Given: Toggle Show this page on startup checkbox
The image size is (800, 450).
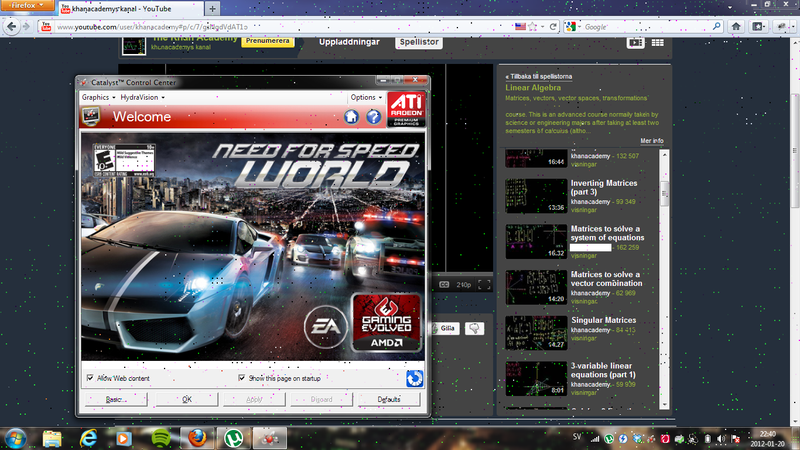Looking at the screenshot, I should pyautogui.click(x=242, y=378).
